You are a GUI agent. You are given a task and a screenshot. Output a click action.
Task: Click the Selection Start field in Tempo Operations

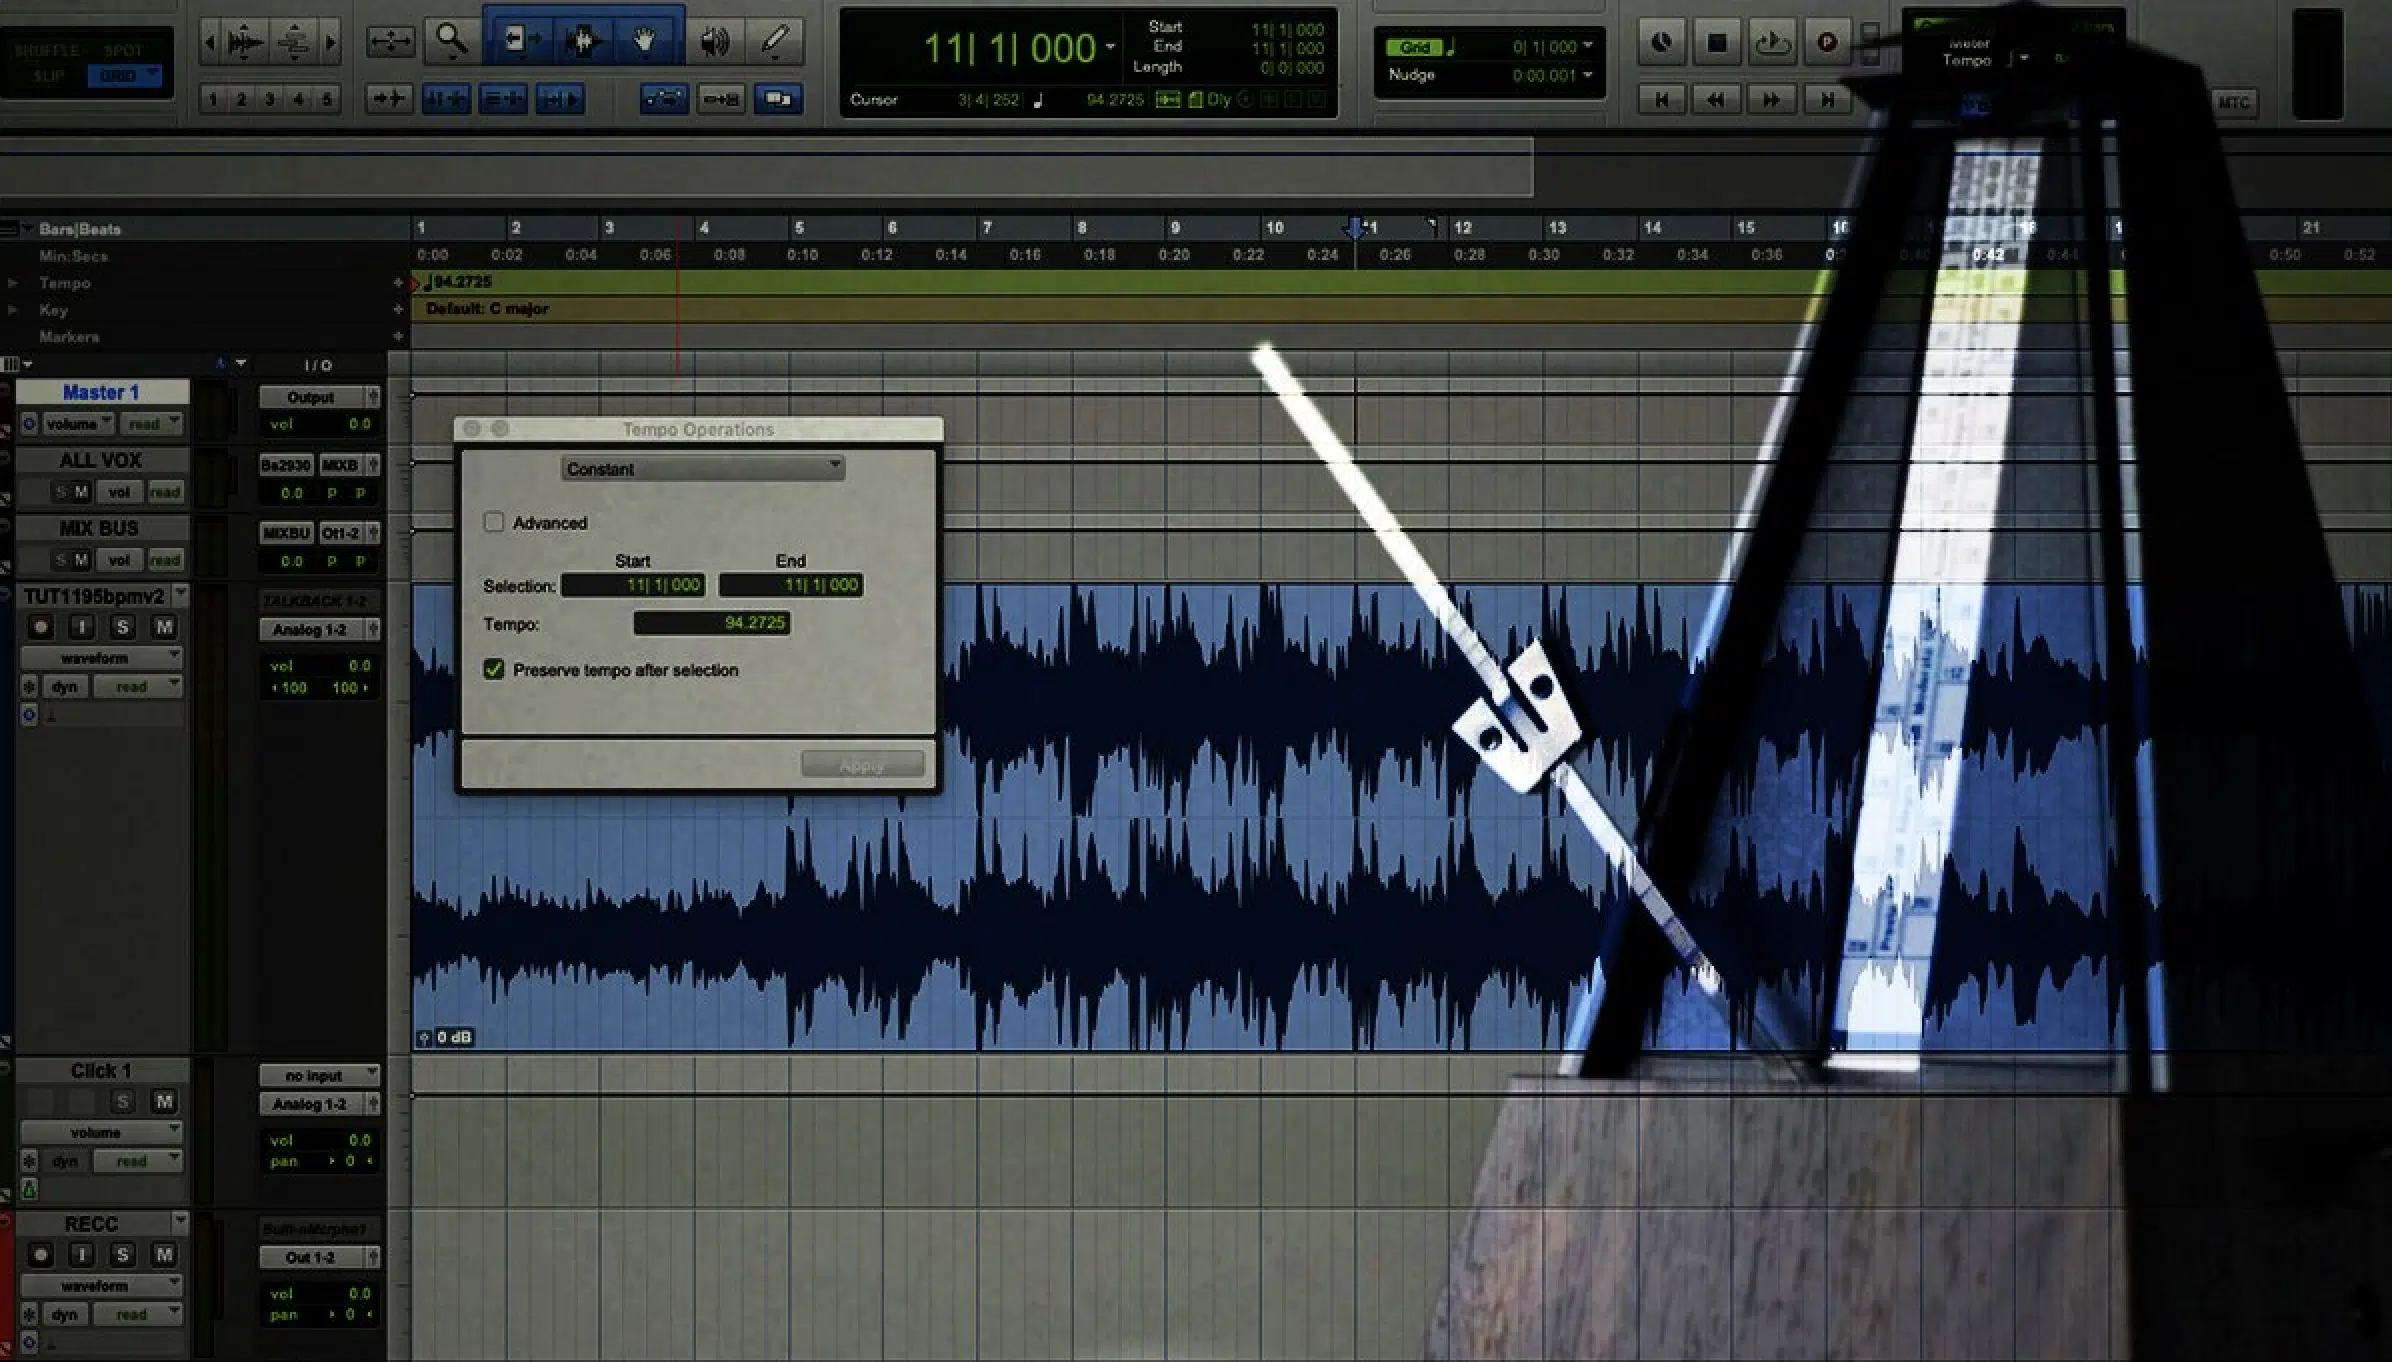(x=633, y=585)
